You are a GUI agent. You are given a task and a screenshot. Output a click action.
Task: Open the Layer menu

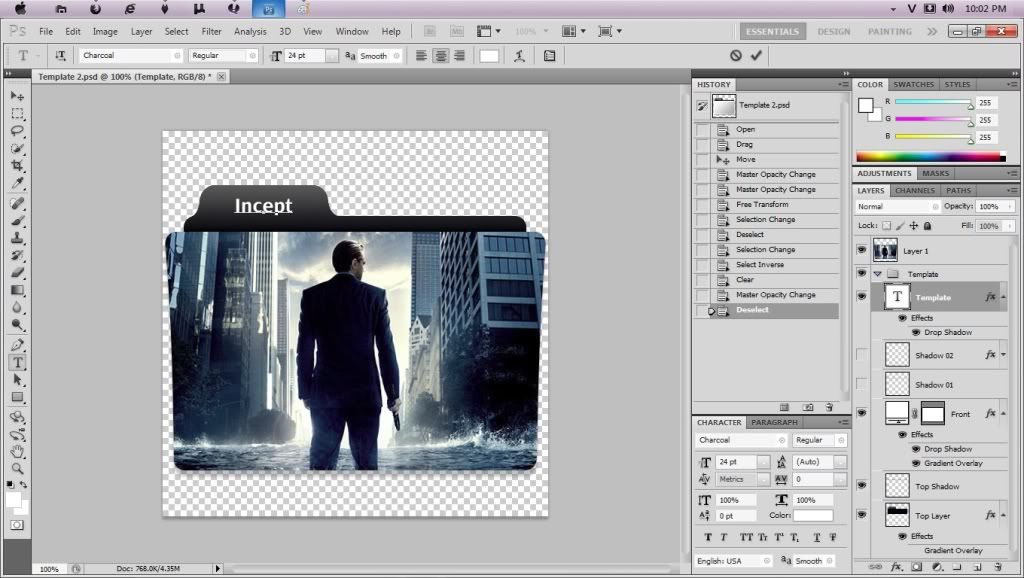(141, 31)
